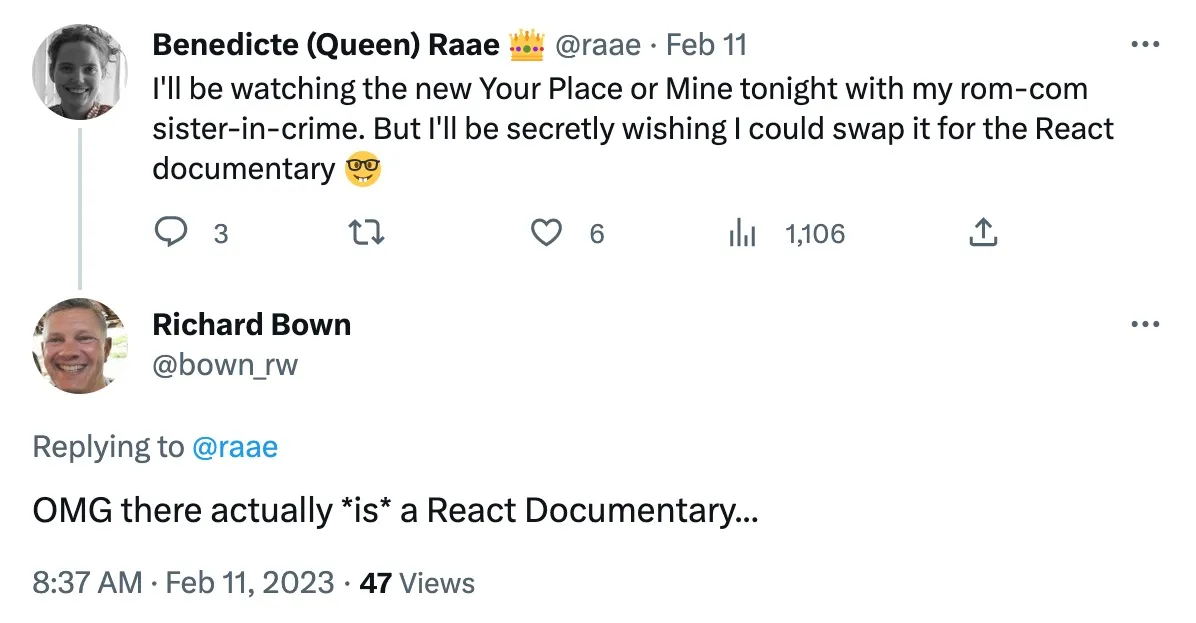Viewport: 1196px width, 623px height.
Task: Click the crown emoji in Raae's display name
Action: [x=524, y=43]
